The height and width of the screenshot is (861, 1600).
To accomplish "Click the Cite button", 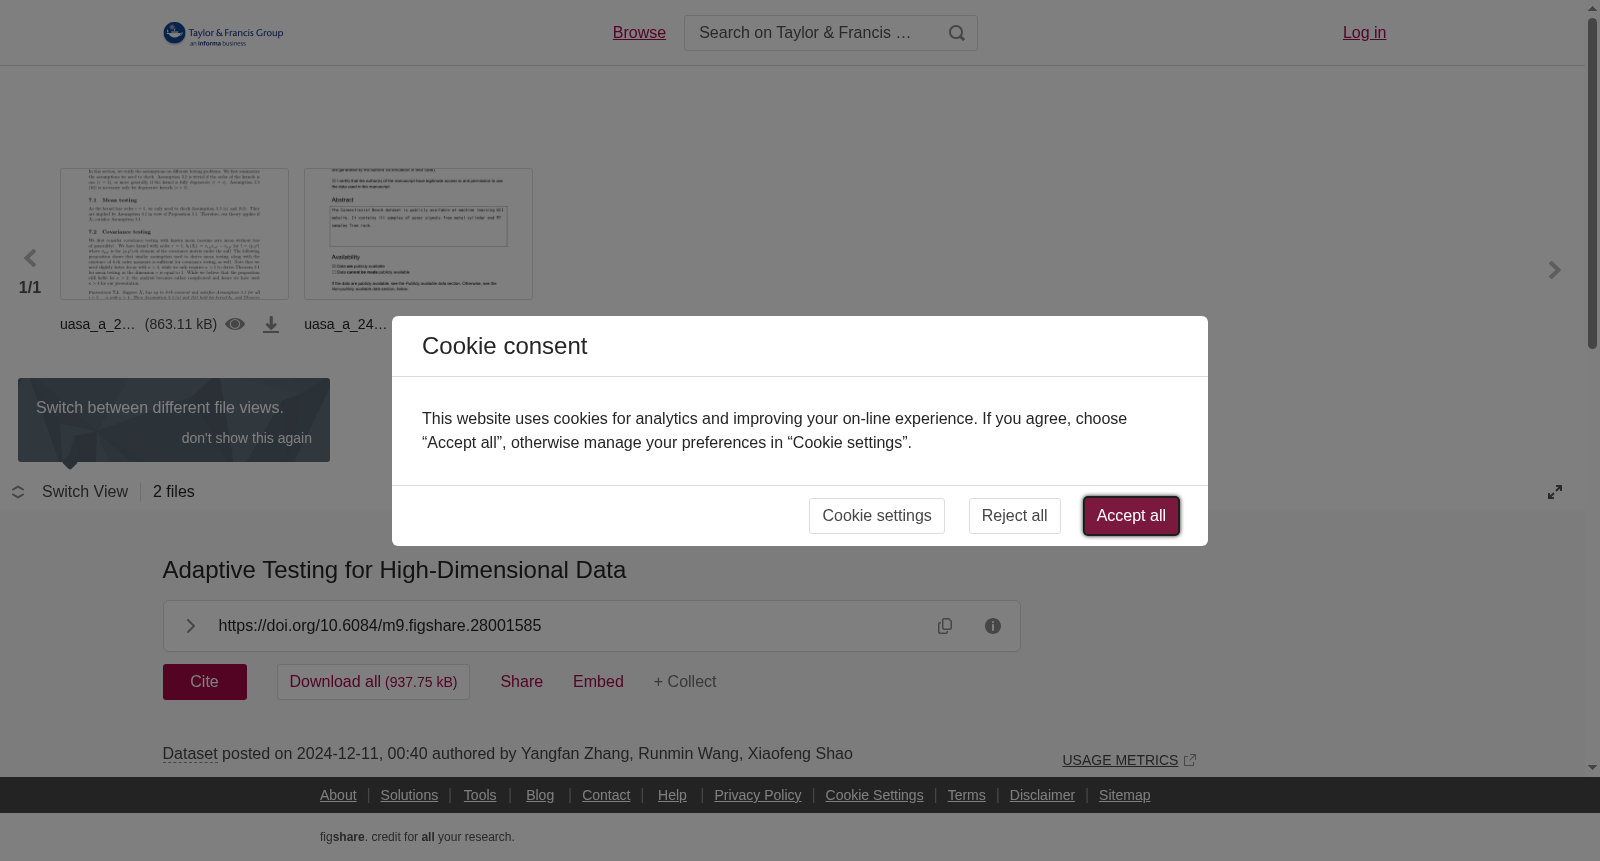I will click(205, 682).
